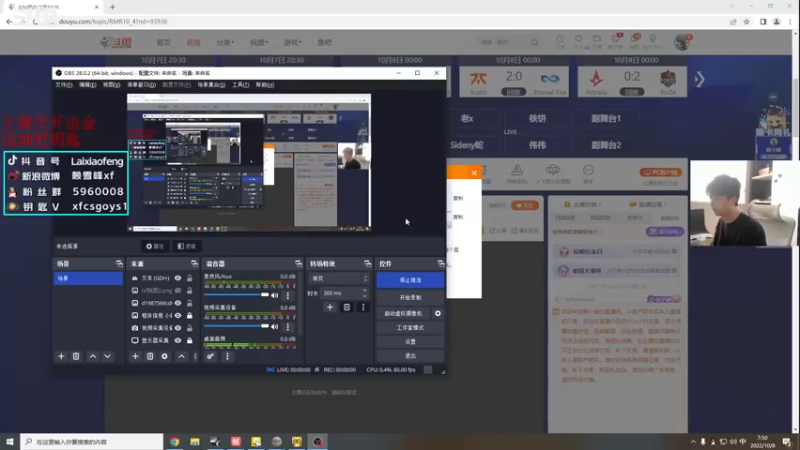Float the 控件 dock panel icon
This screenshot has height=450, width=800.
[440, 264]
